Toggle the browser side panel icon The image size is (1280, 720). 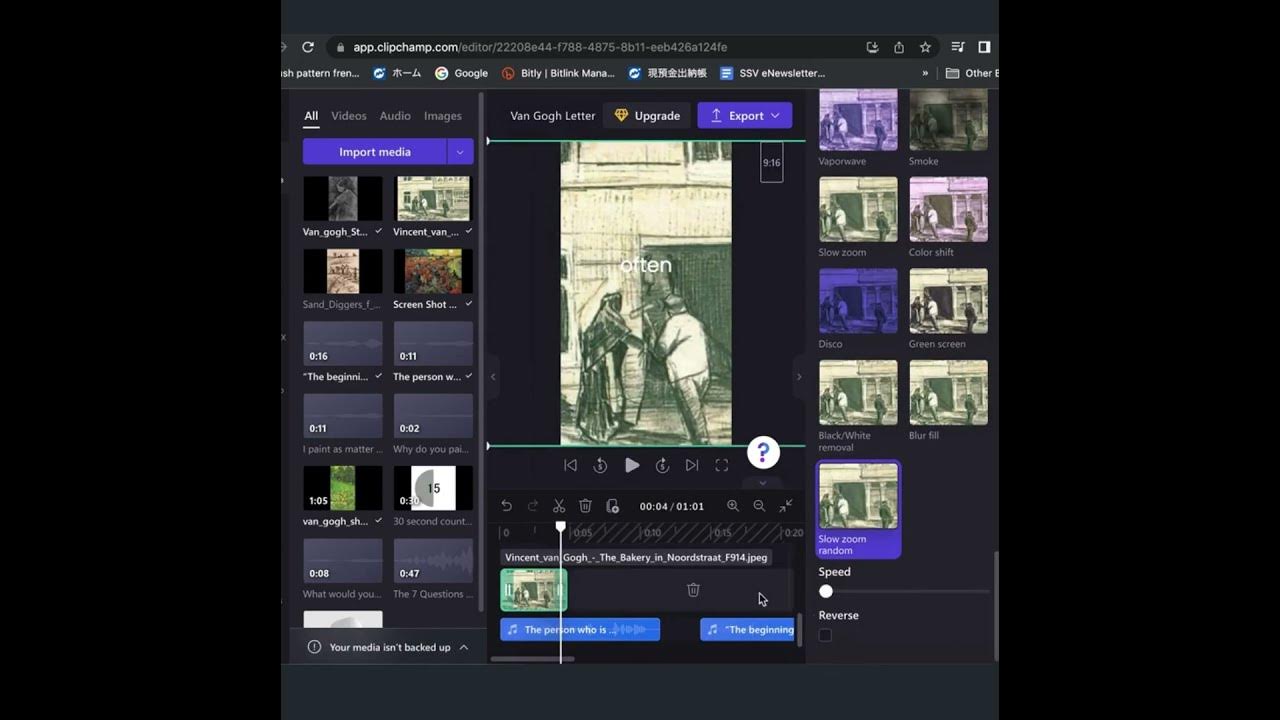point(984,47)
